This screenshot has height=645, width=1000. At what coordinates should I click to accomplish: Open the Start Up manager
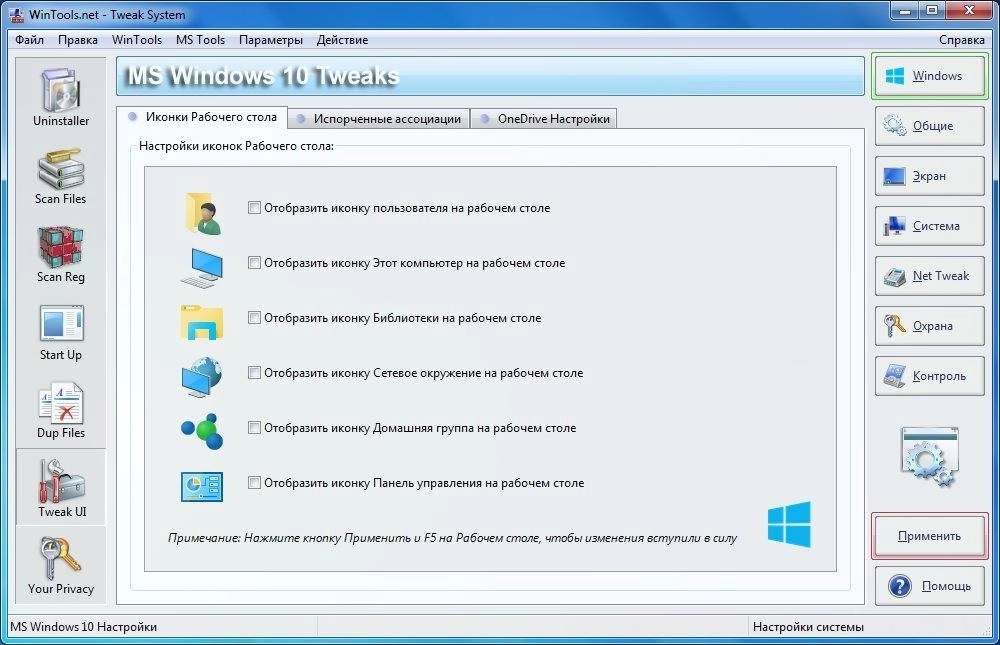[x=61, y=332]
